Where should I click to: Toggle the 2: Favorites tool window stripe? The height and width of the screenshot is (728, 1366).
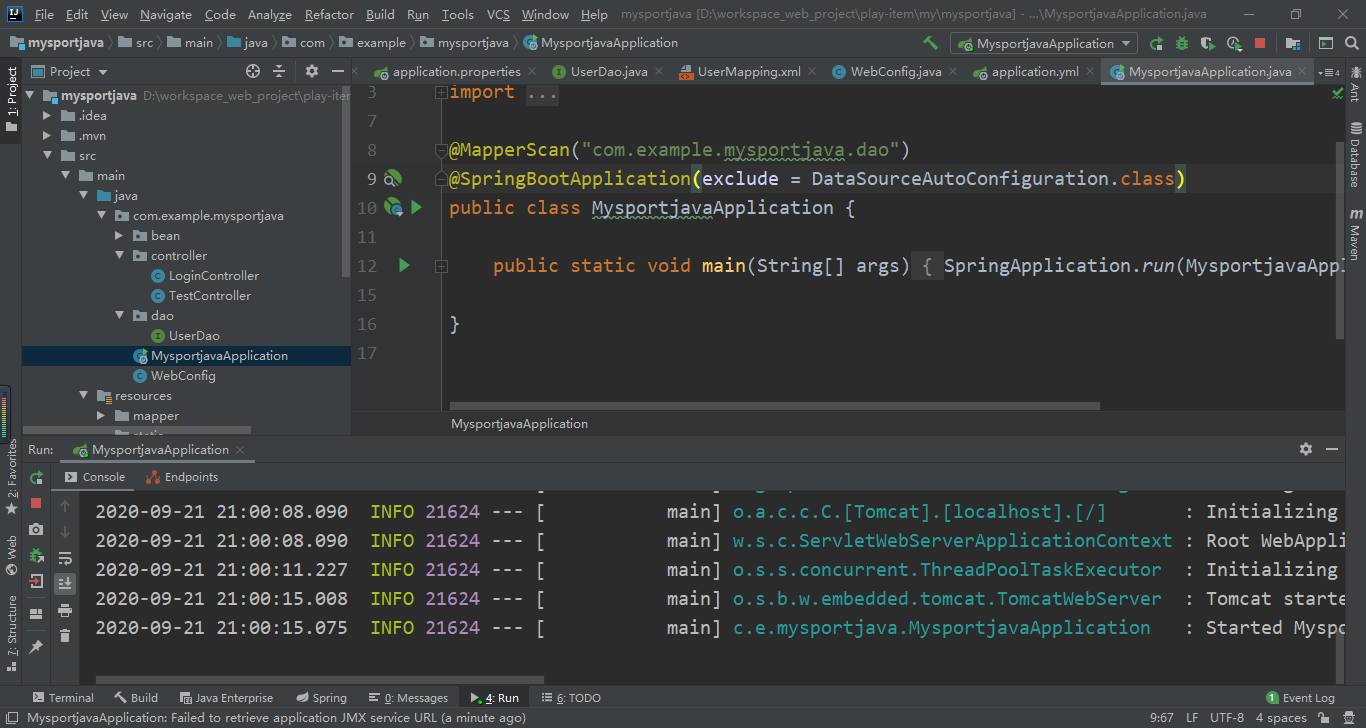point(11,478)
